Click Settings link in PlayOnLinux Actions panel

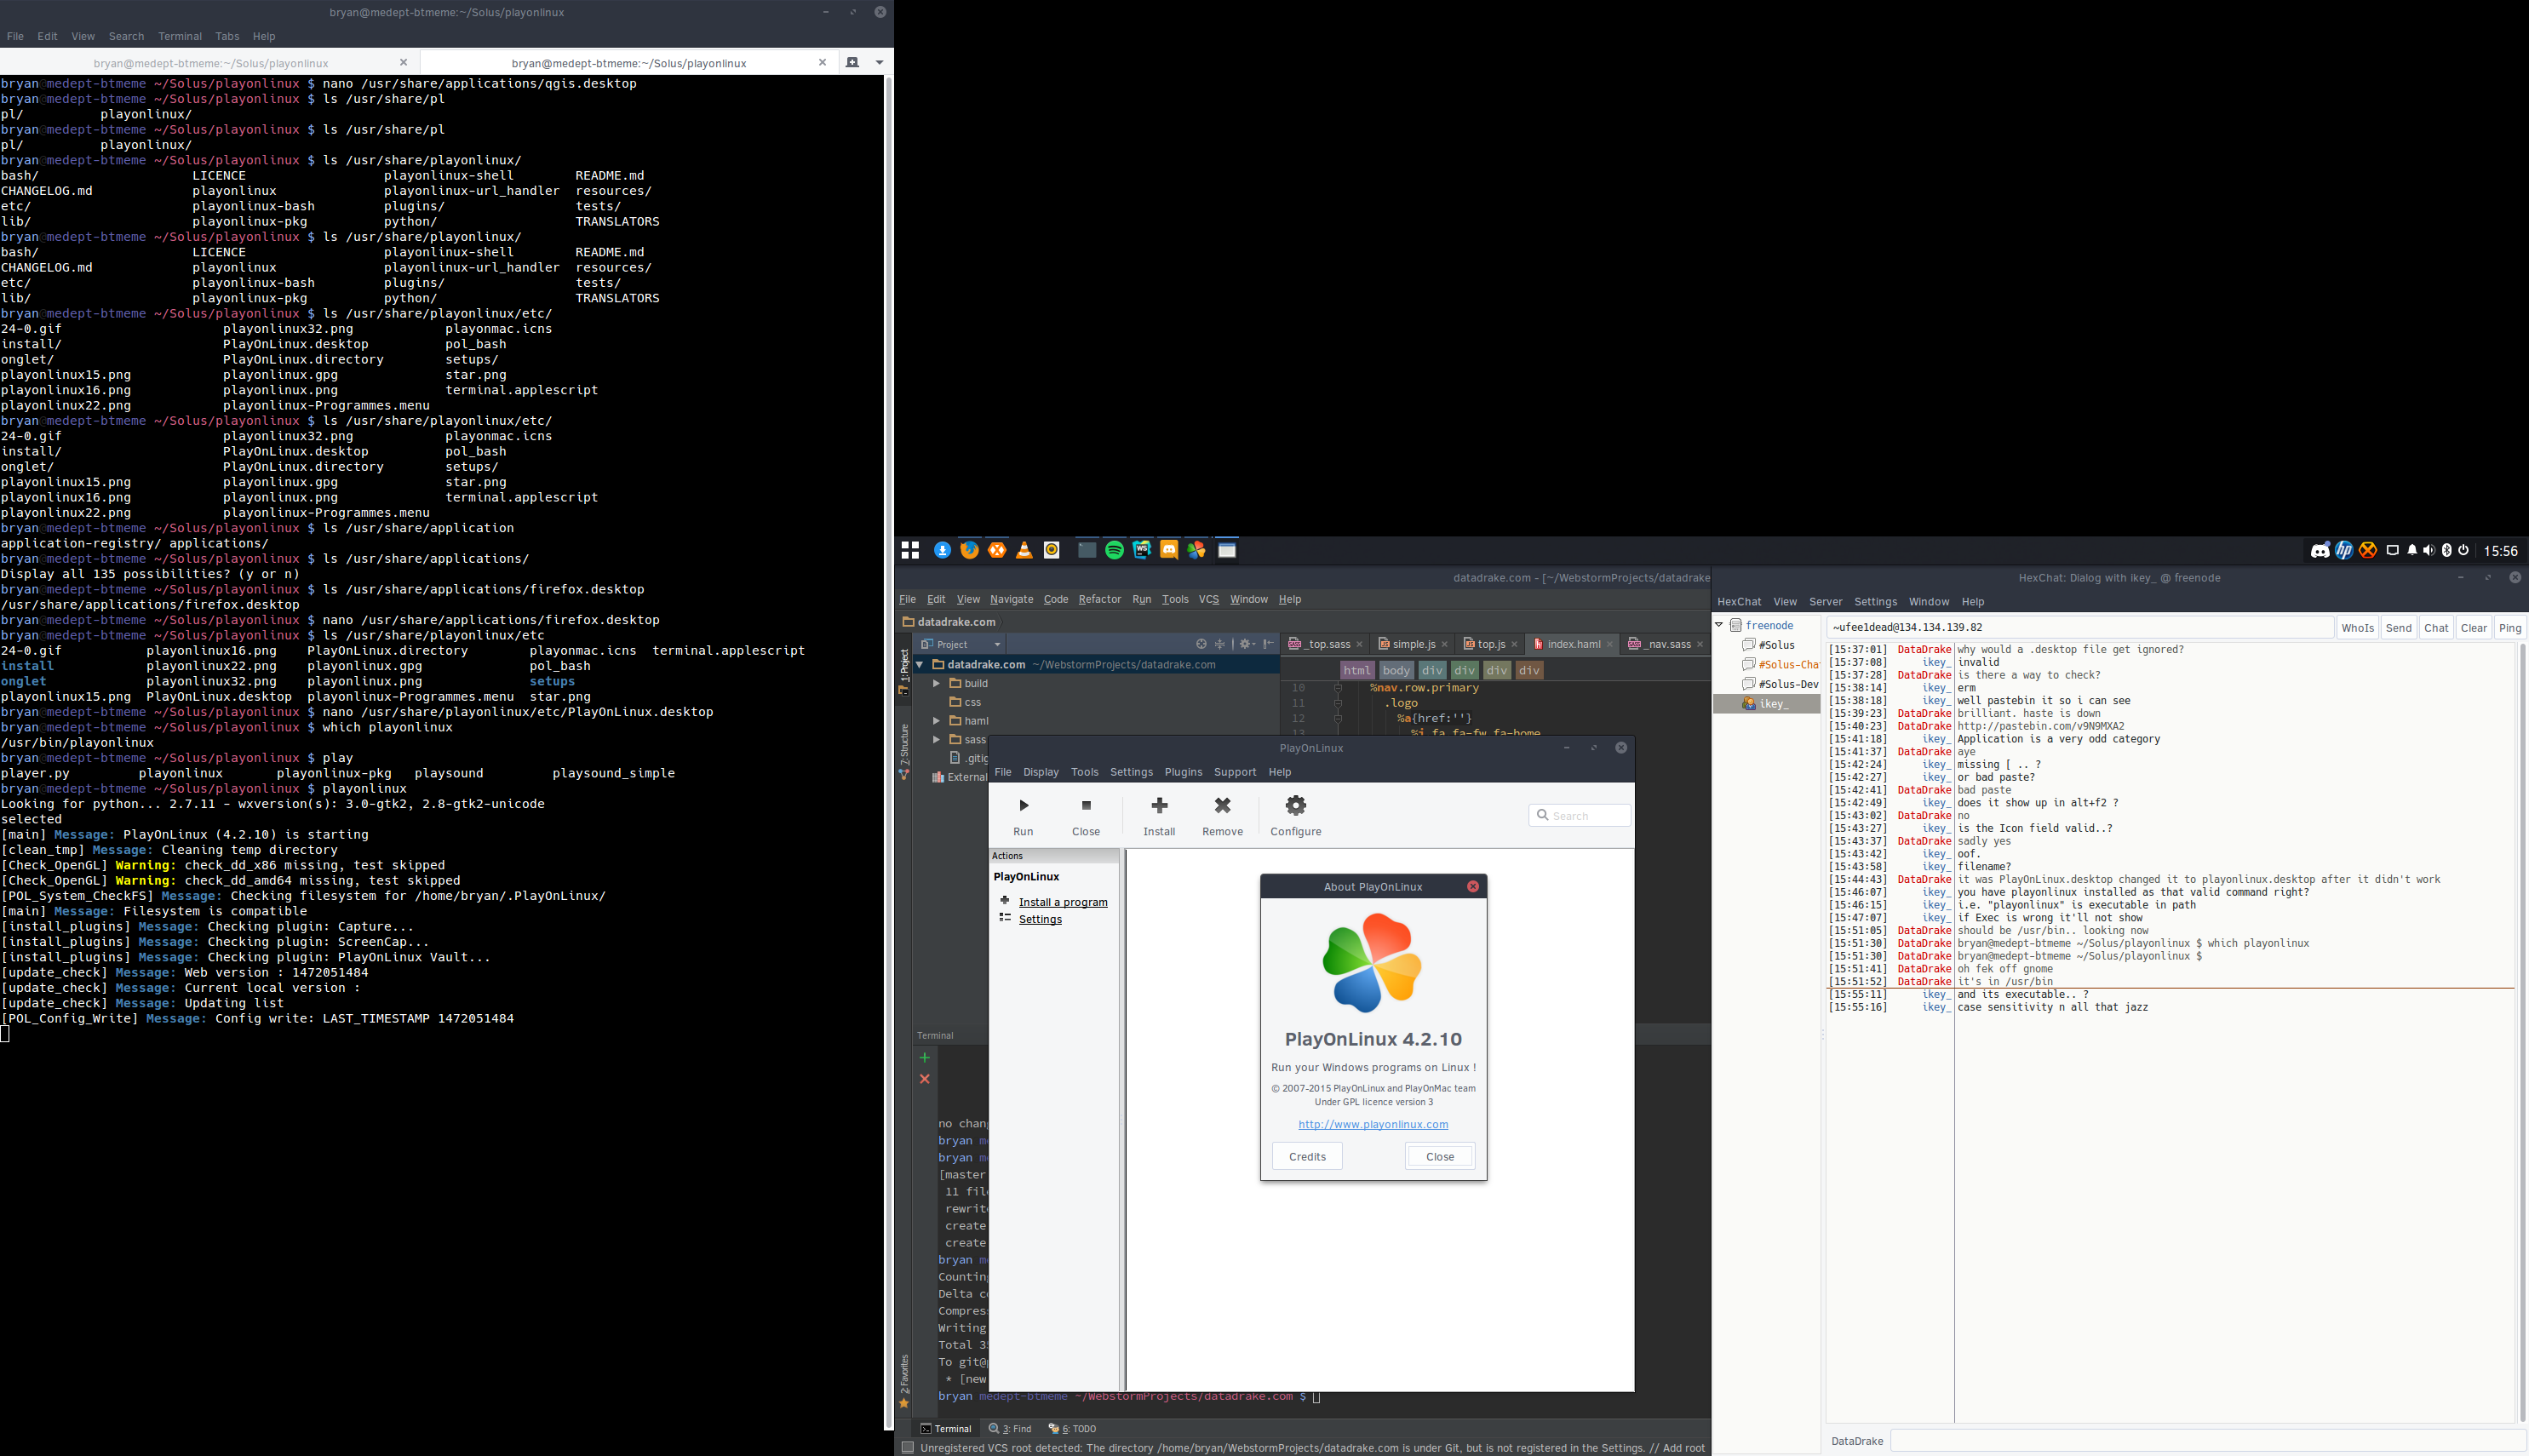[1040, 920]
